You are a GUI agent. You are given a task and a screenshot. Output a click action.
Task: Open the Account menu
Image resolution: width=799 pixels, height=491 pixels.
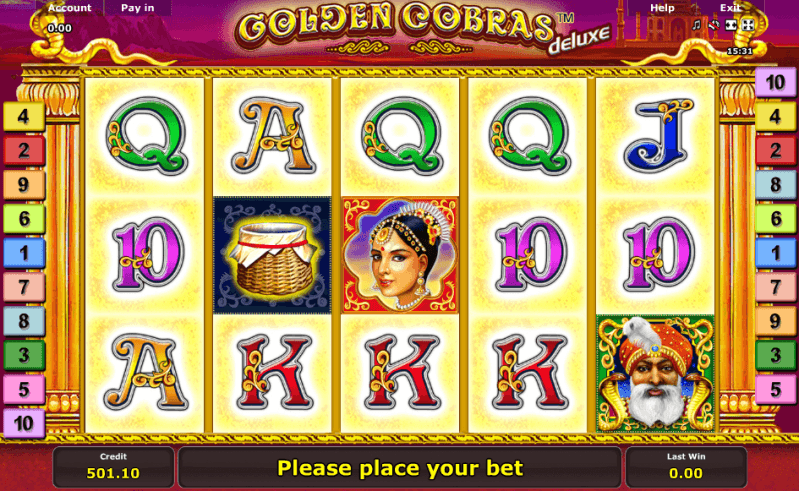point(70,8)
